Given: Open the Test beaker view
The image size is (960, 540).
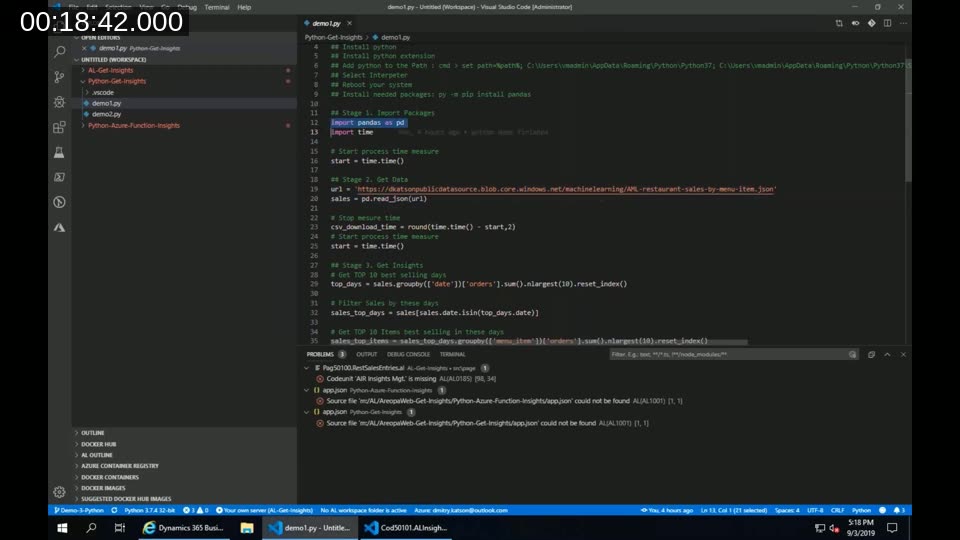Looking at the screenshot, I should (59, 152).
